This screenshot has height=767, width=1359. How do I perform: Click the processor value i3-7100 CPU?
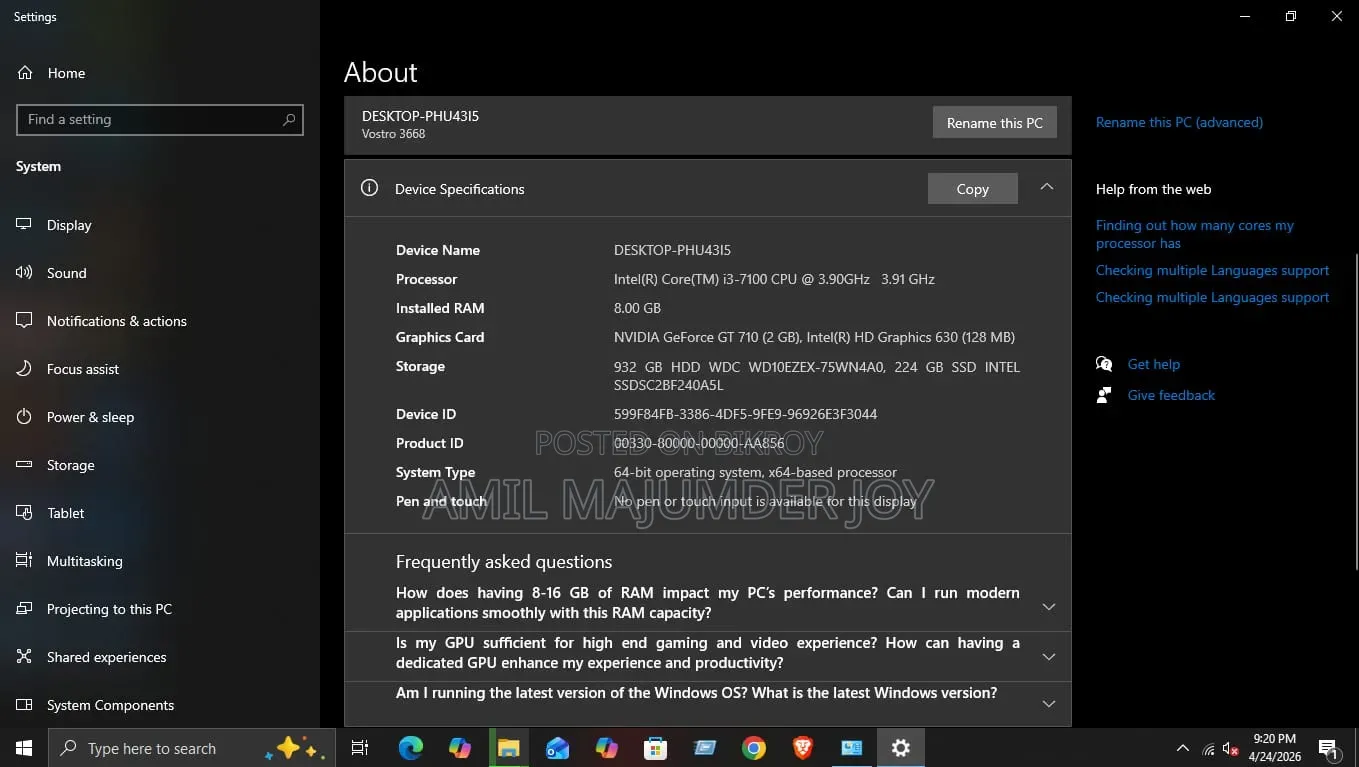tap(774, 279)
